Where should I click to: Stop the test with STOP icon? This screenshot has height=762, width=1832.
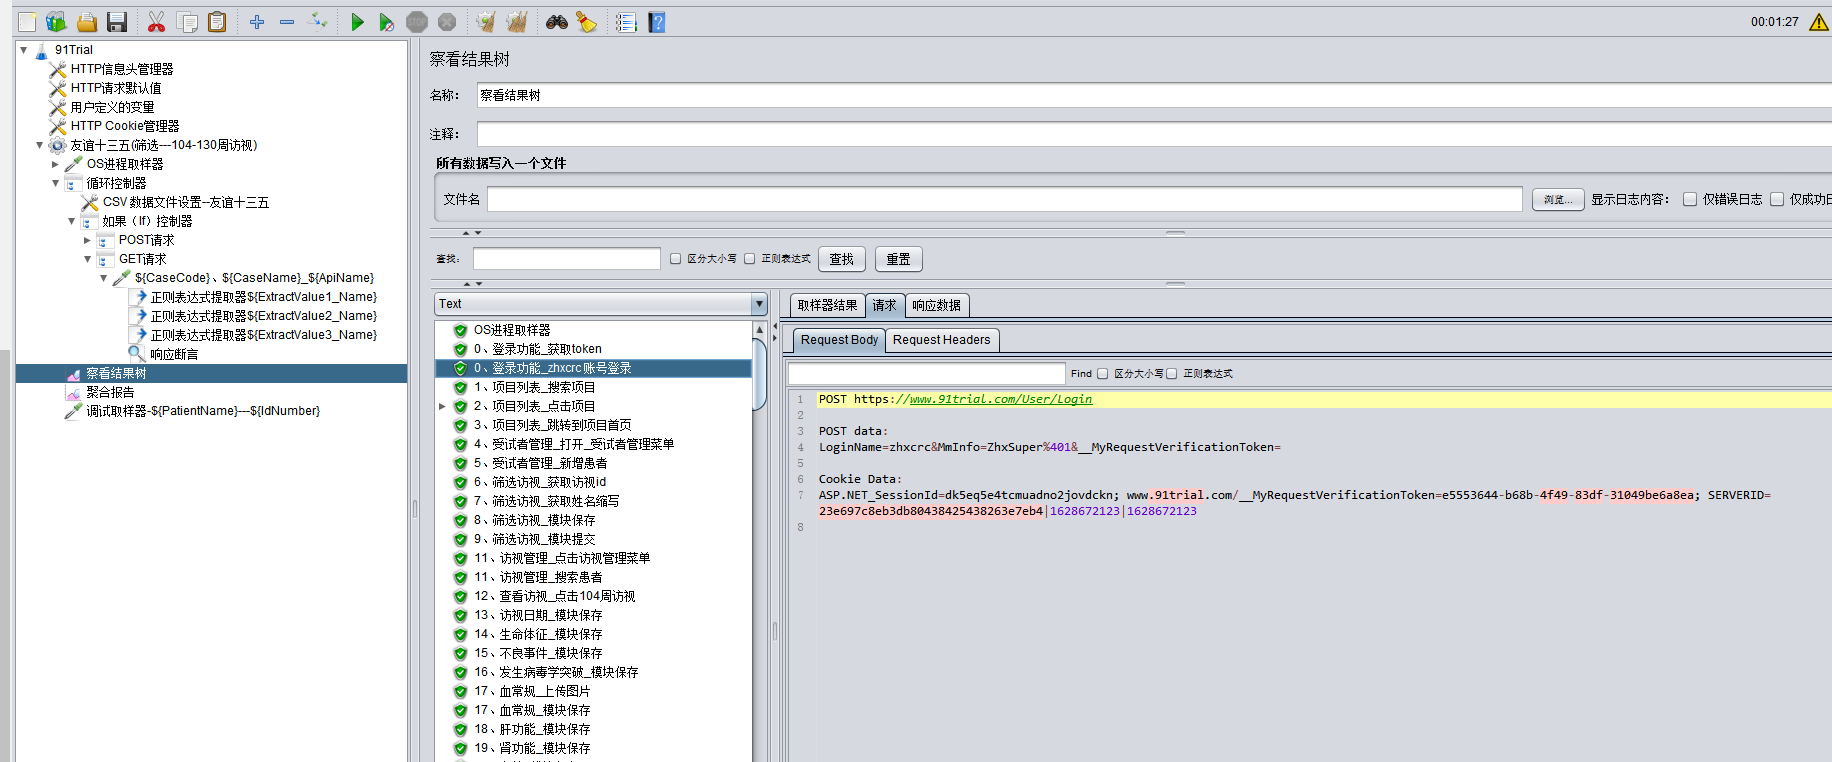click(x=417, y=22)
